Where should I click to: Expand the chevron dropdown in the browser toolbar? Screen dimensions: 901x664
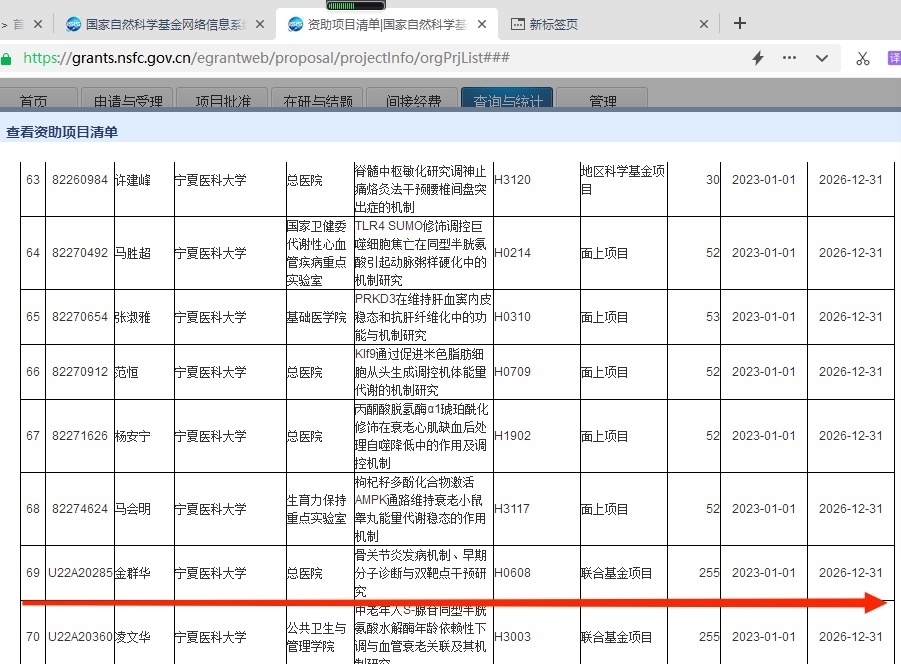(822, 58)
